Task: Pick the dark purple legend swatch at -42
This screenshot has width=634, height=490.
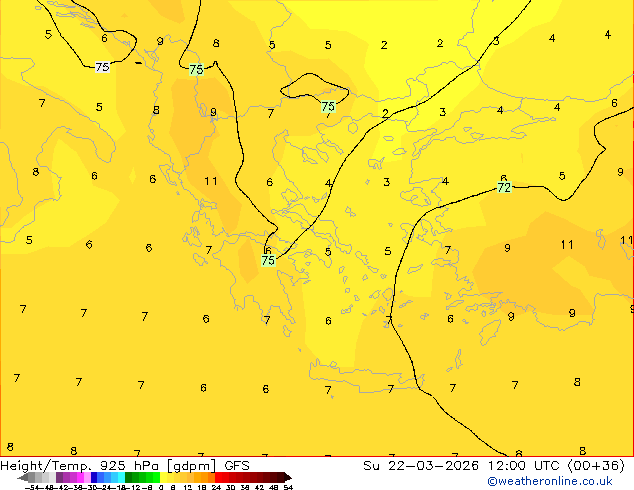Action: pyautogui.click(x=59, y=477)
